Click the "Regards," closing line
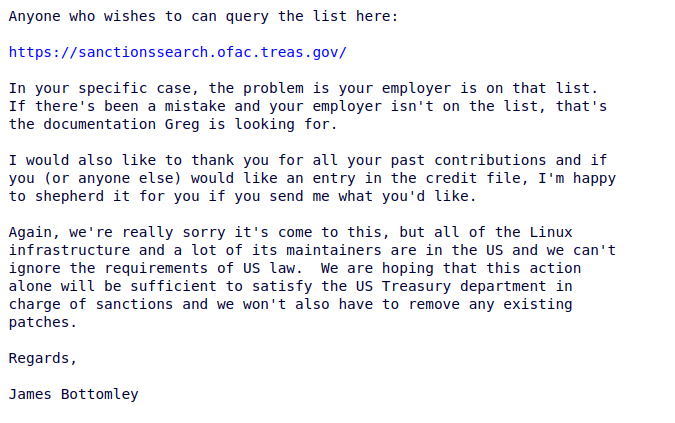Viewport: 675px width, 423px height. (x=42, y=358)
